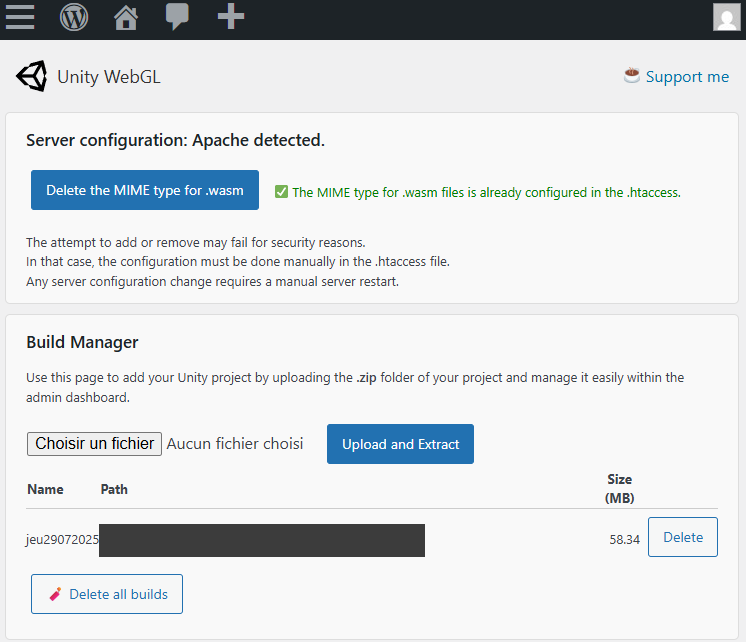Click the Size (MB) column header
The image size is (746, 642).
click(x=619, y=488)
